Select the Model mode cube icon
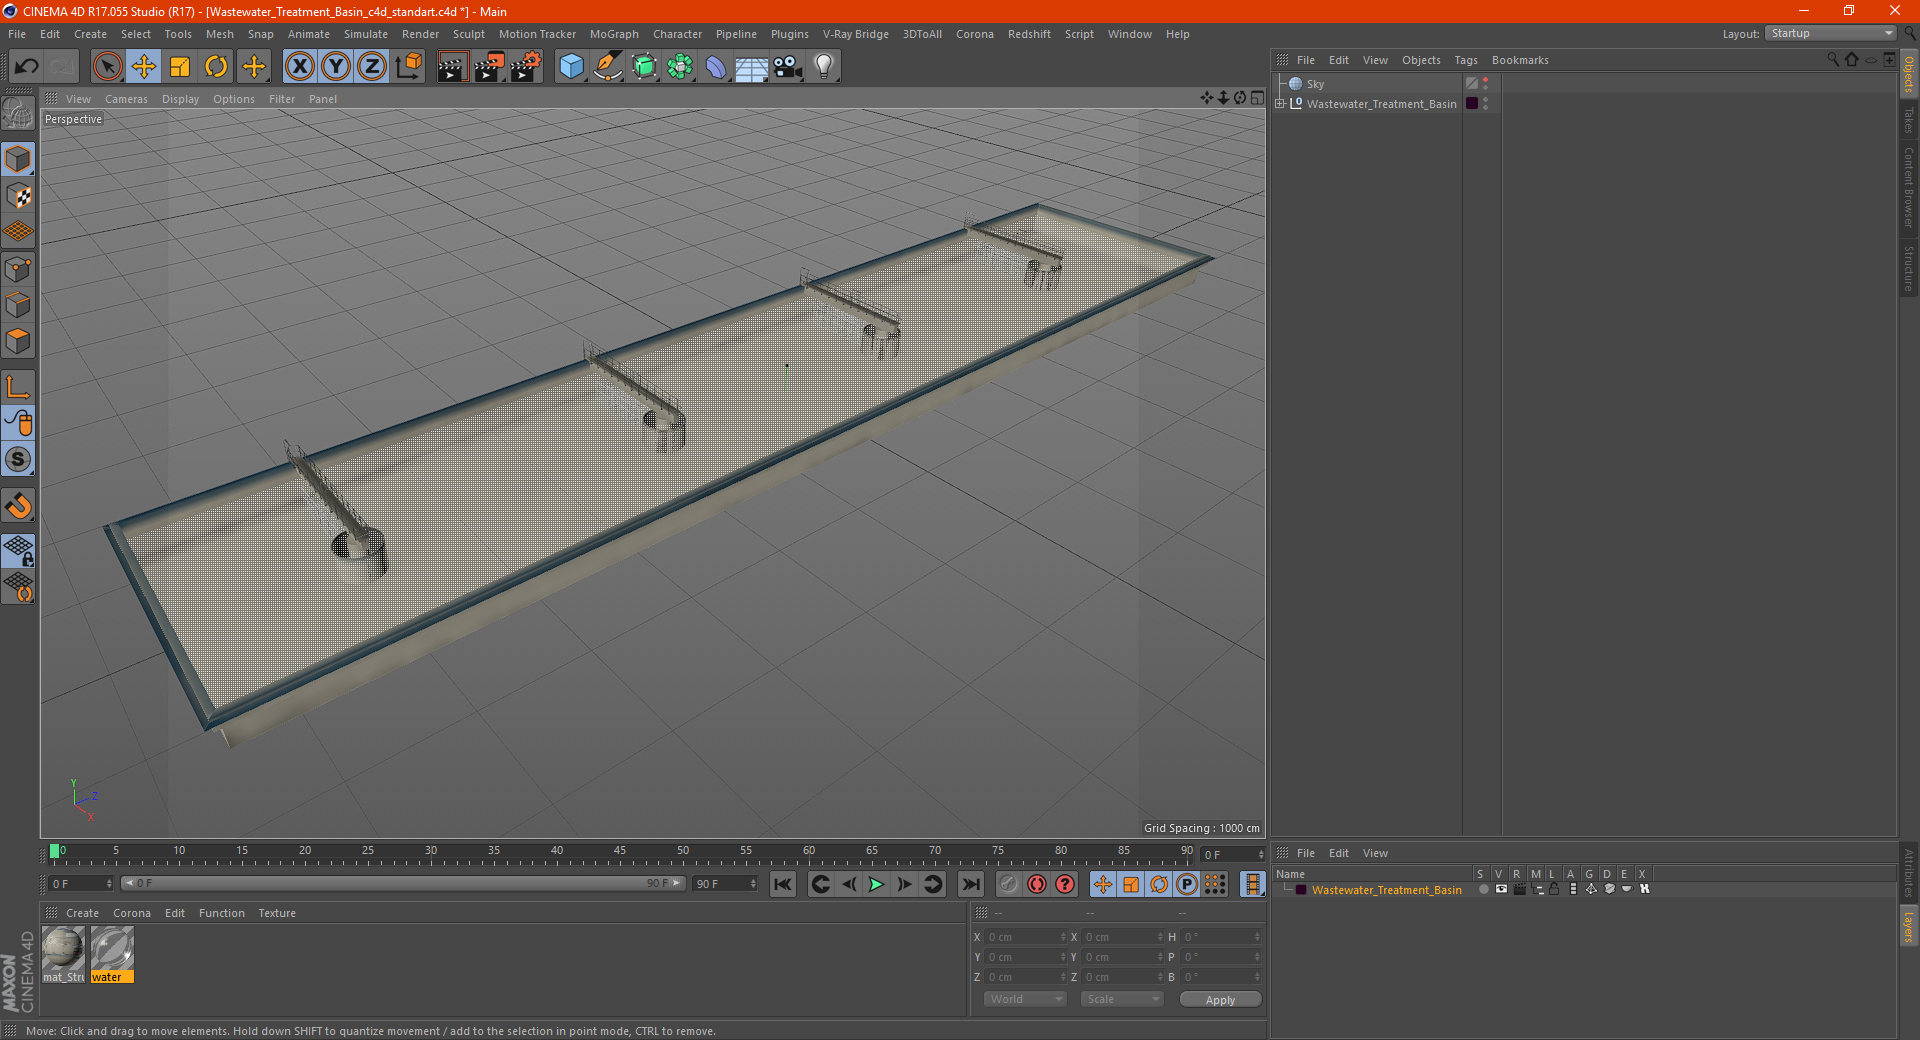1920x1040 pixels. (18, 159)
